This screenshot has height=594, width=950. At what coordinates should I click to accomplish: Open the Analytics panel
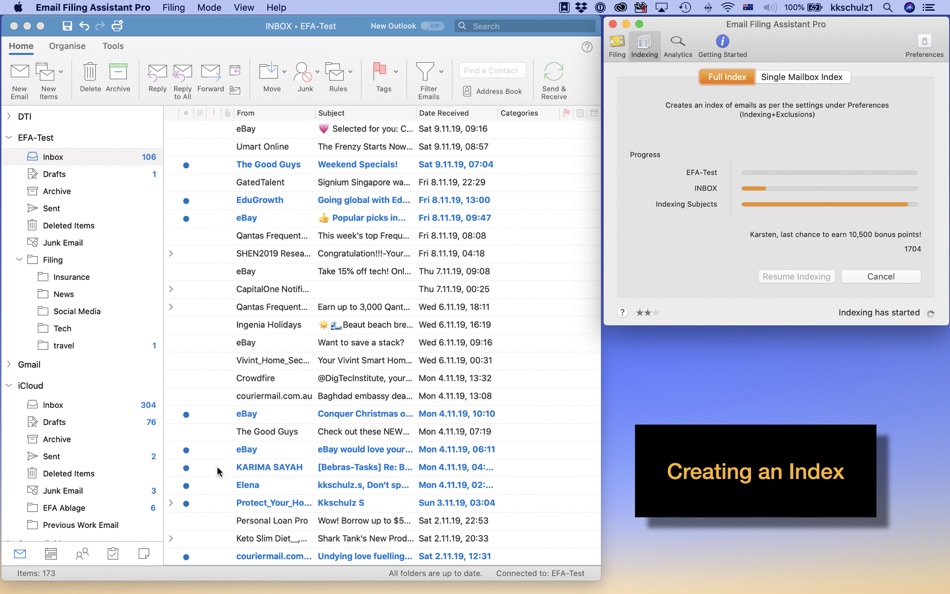677,42
